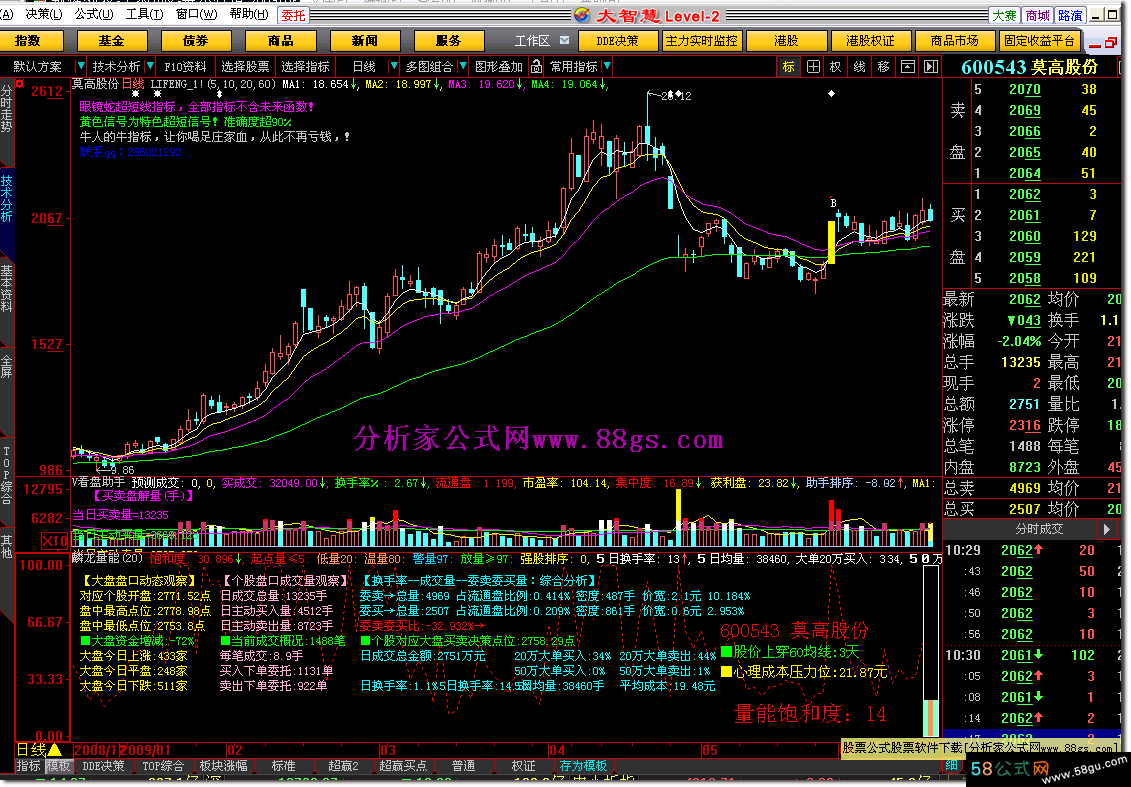Viewport: 1131px width, 787px height.
Task: Open the 决策(L) menu
Action: click(x=44, y=14)
